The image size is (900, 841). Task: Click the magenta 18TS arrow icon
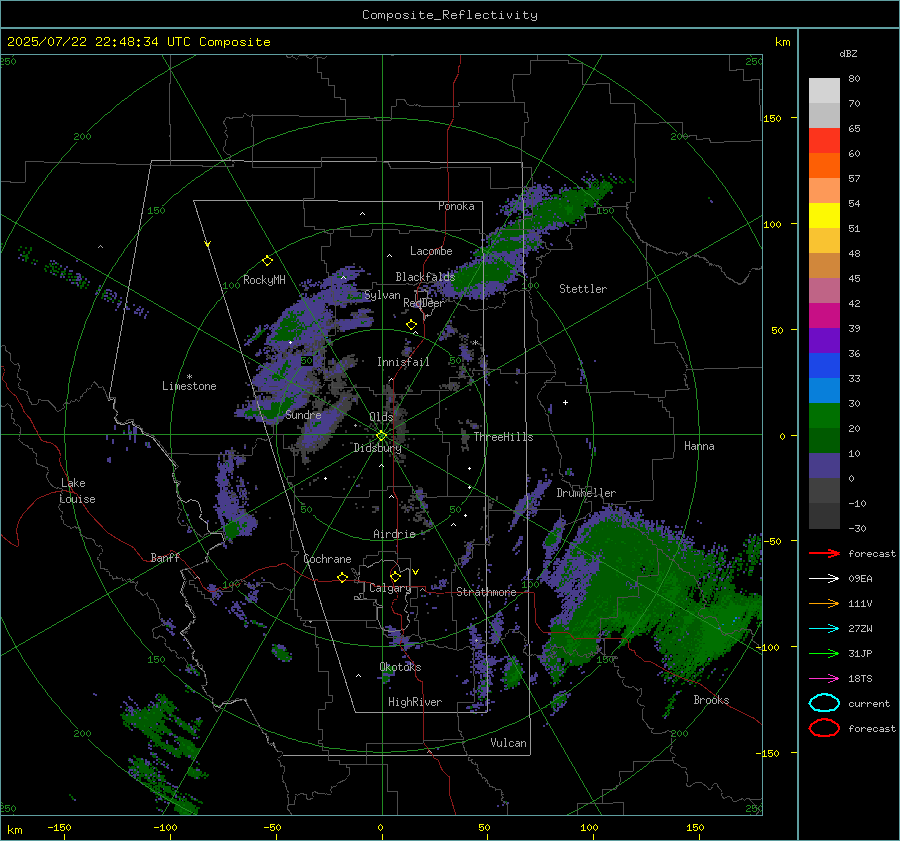coord(824,679)
